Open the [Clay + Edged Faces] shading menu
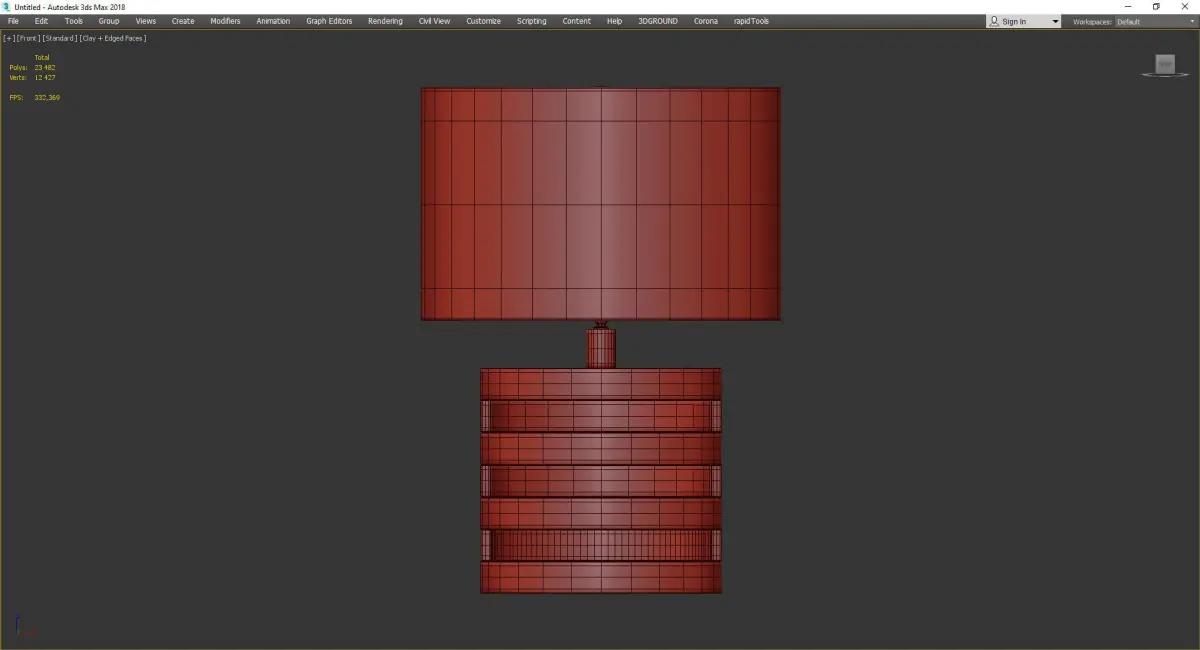The image size is (1200, 650). 113,38
